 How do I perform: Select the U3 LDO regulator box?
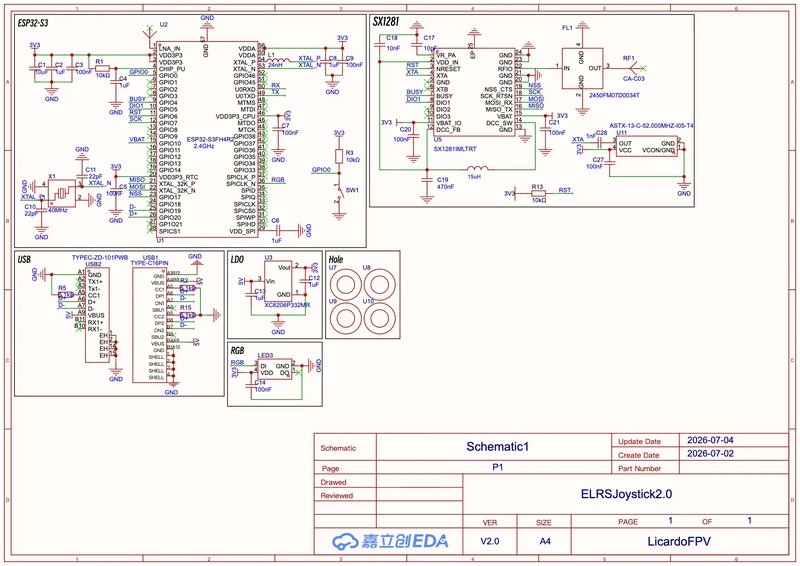[278, 282]
